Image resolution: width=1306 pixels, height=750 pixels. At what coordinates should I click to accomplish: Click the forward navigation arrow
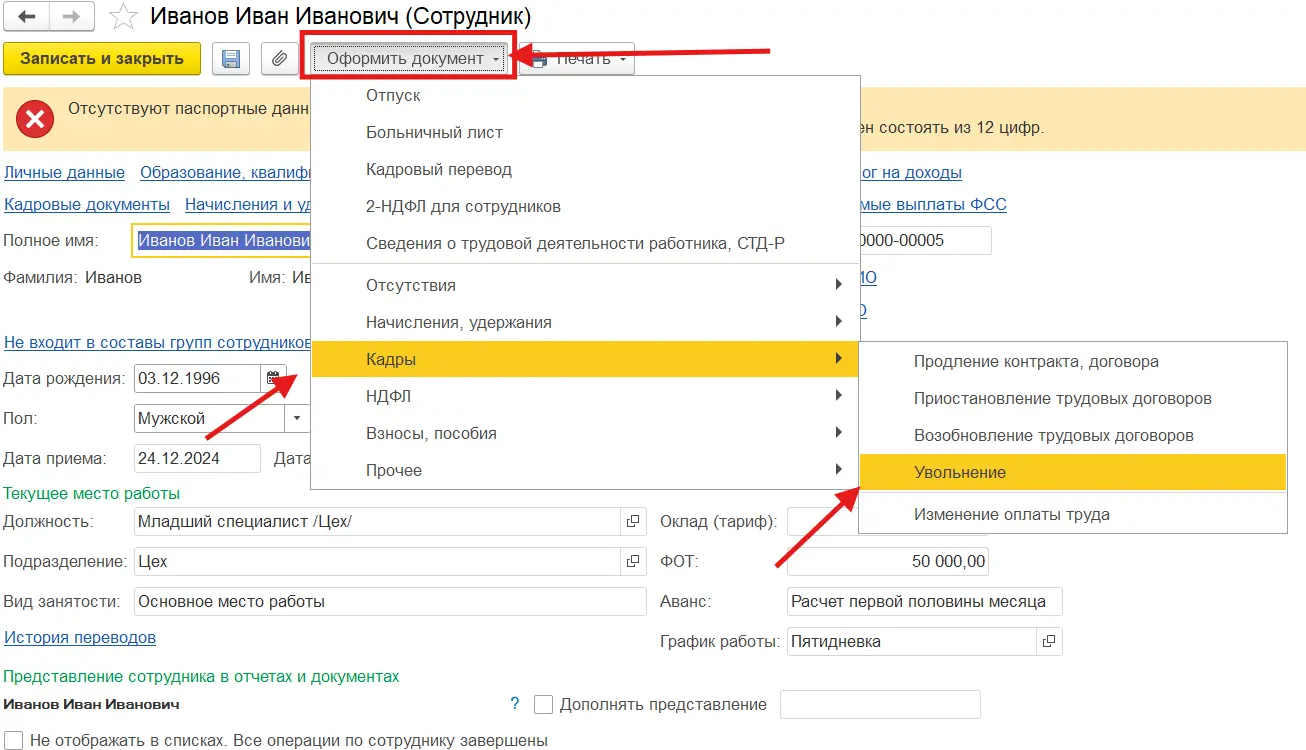click(71, 17)
